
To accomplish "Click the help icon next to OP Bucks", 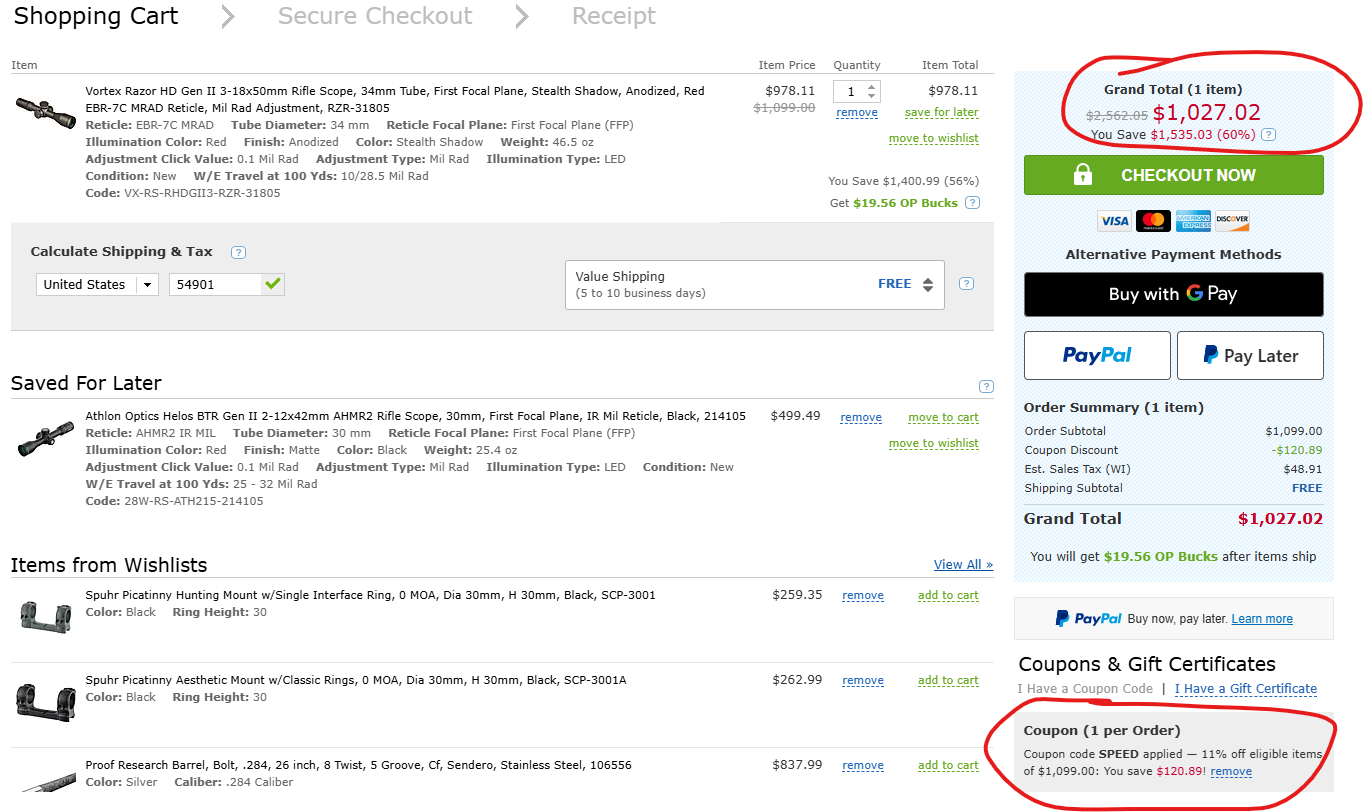I will tap(972, 203).
